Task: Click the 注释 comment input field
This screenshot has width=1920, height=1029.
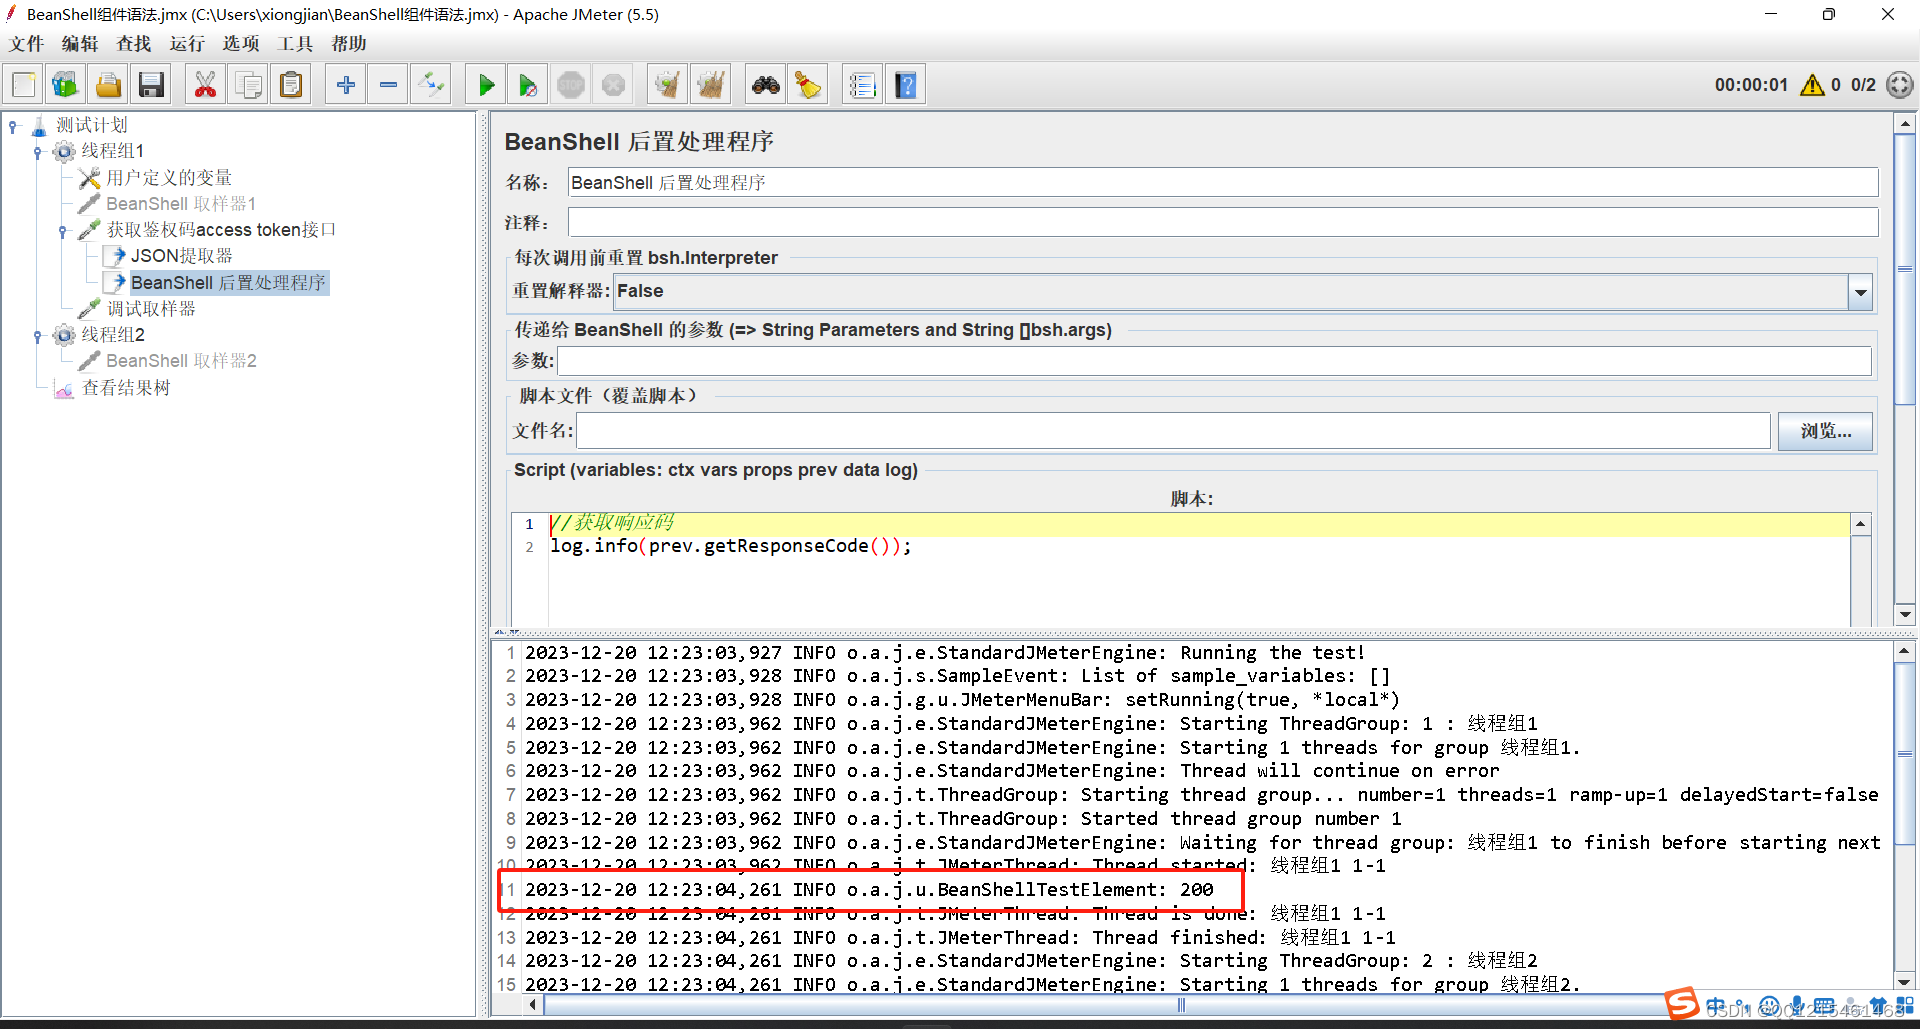Action: click(x=1223, y=222)
